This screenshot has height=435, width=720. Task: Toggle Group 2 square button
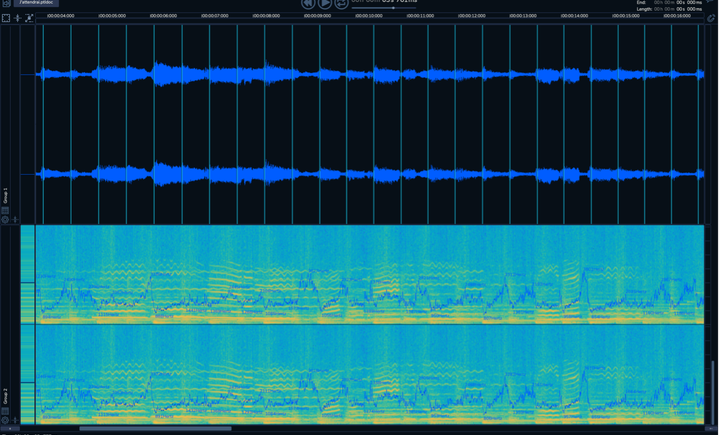point(5,411)
